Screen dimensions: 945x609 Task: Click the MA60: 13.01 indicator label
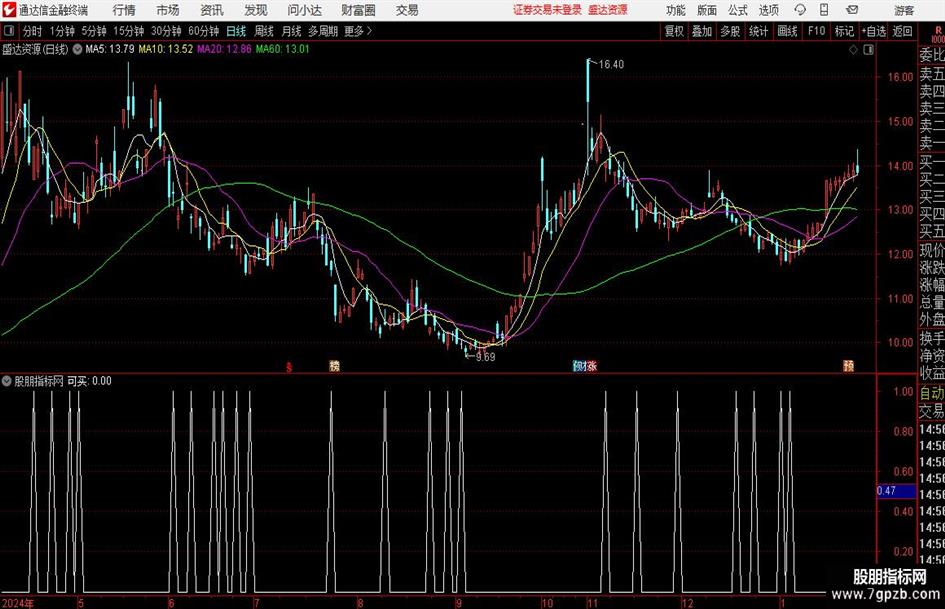pyautogui.click(x=283, y=49)
